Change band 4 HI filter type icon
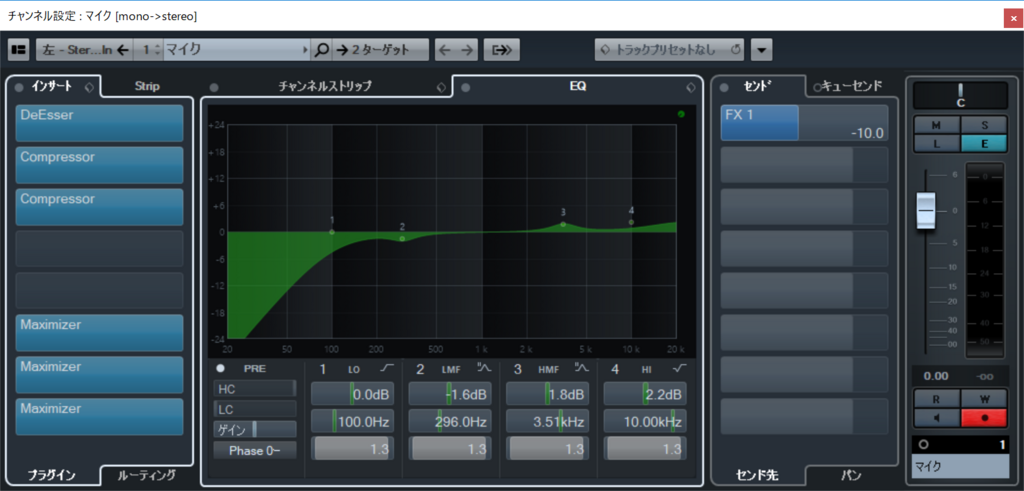Screen dimensions: 1024x491 679,368
